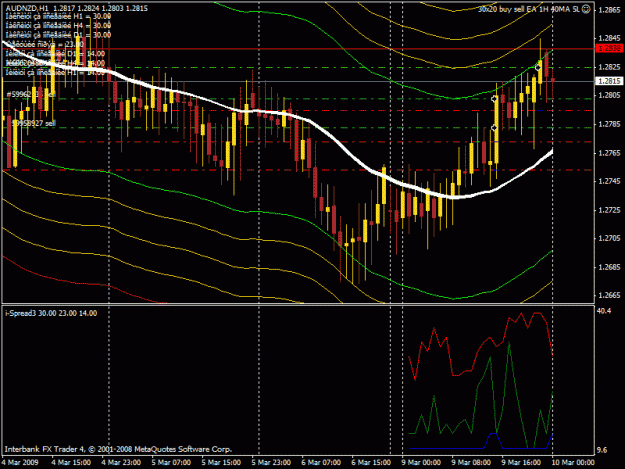Select the 1.2765 price axis label
Screen dimensions: 625x469
pos(609,153)
